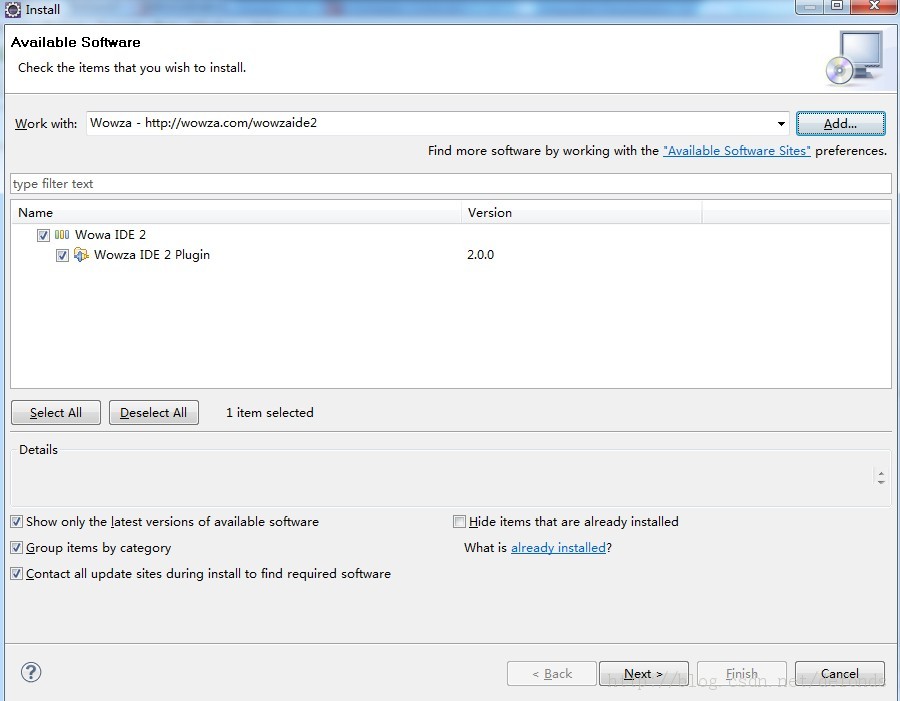900x701 pixels.
Task: Click the Back button
Action: click(552, 673)
